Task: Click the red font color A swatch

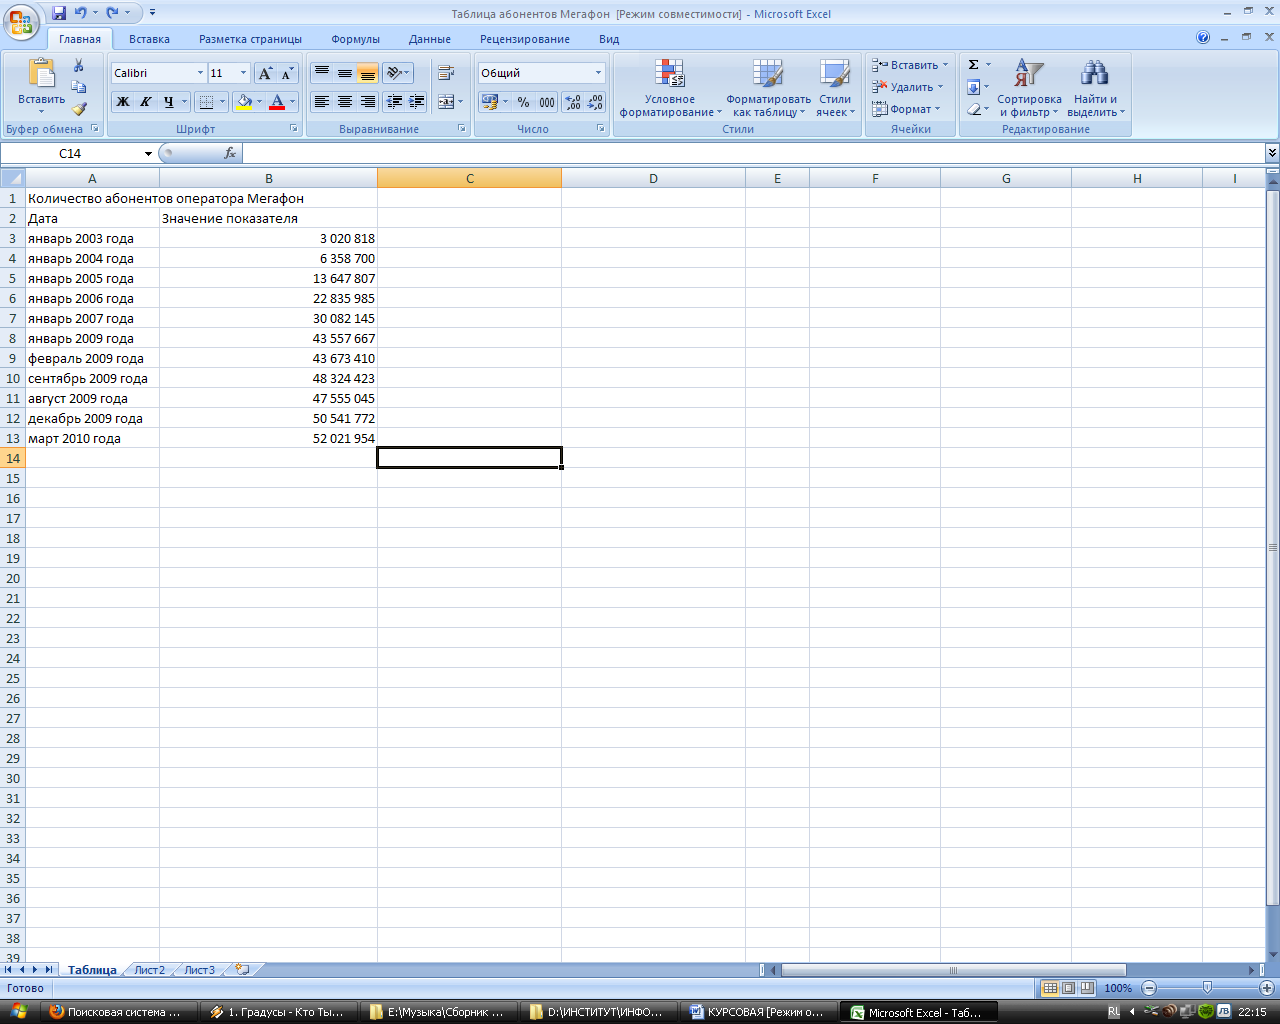Action: (x=277, y=102)
